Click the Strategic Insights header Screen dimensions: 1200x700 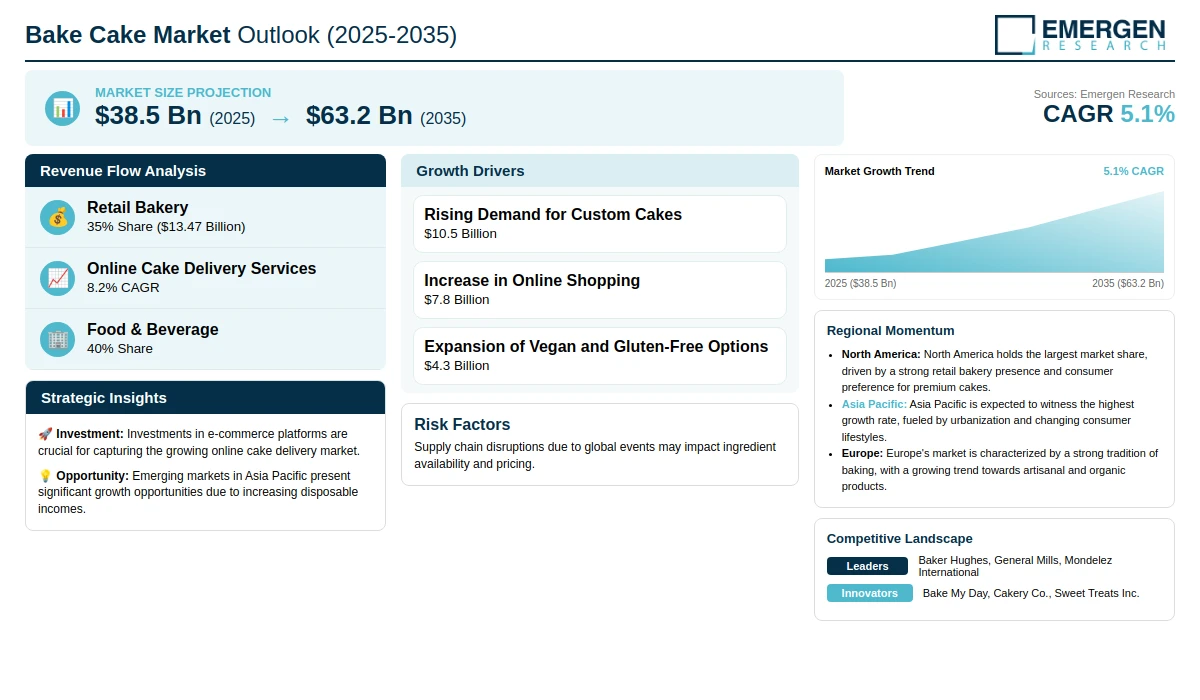pyautogui.click(x=205, y=397)
